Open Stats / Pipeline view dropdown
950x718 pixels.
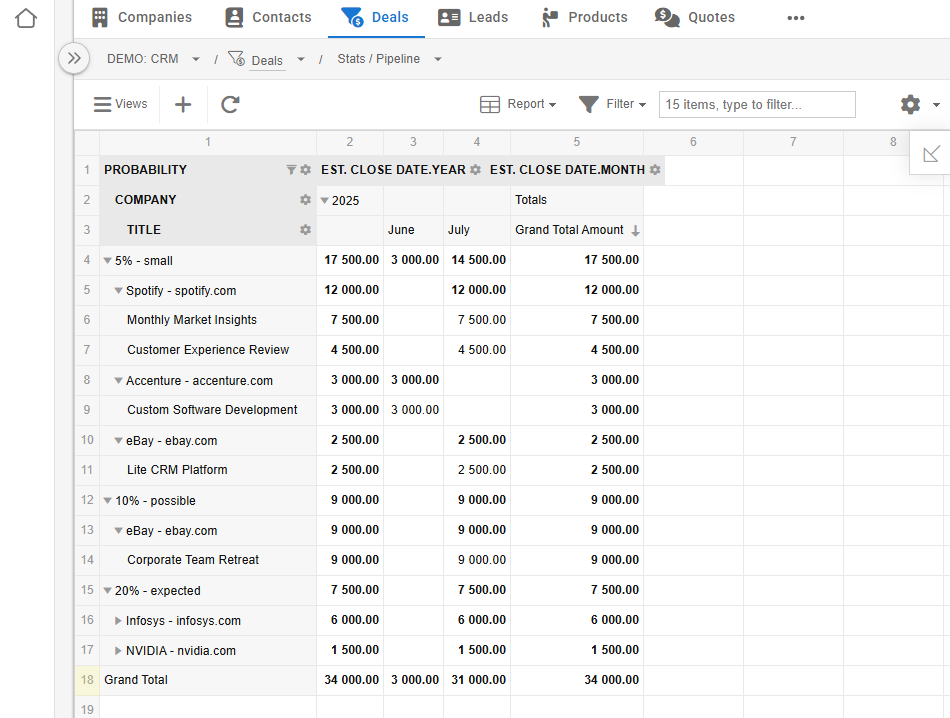coord(438,59)
